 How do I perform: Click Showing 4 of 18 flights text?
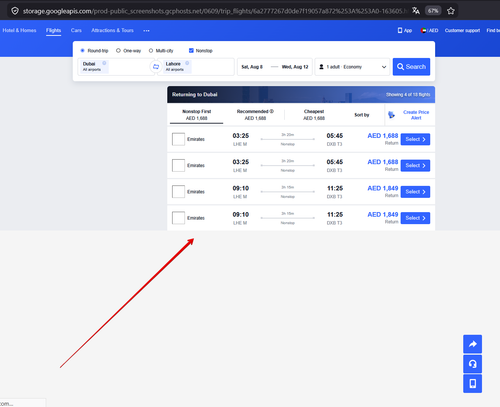pos(408,95)
